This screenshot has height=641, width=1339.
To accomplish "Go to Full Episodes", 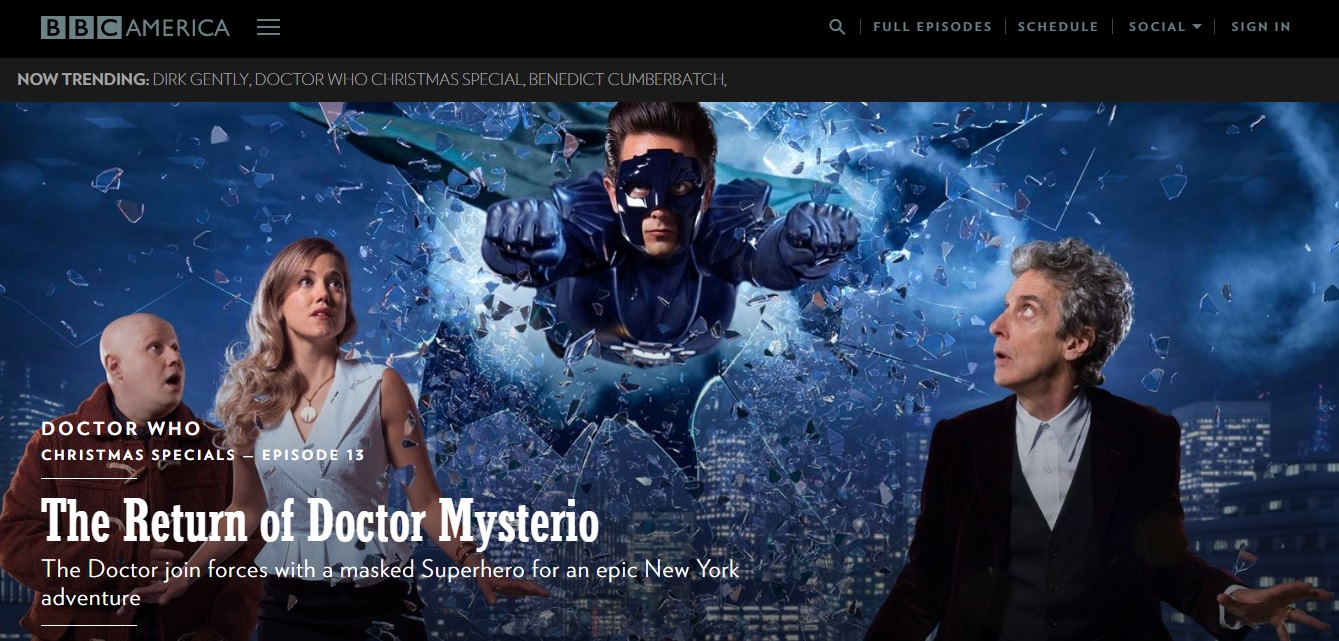I will tap(932, 27).
